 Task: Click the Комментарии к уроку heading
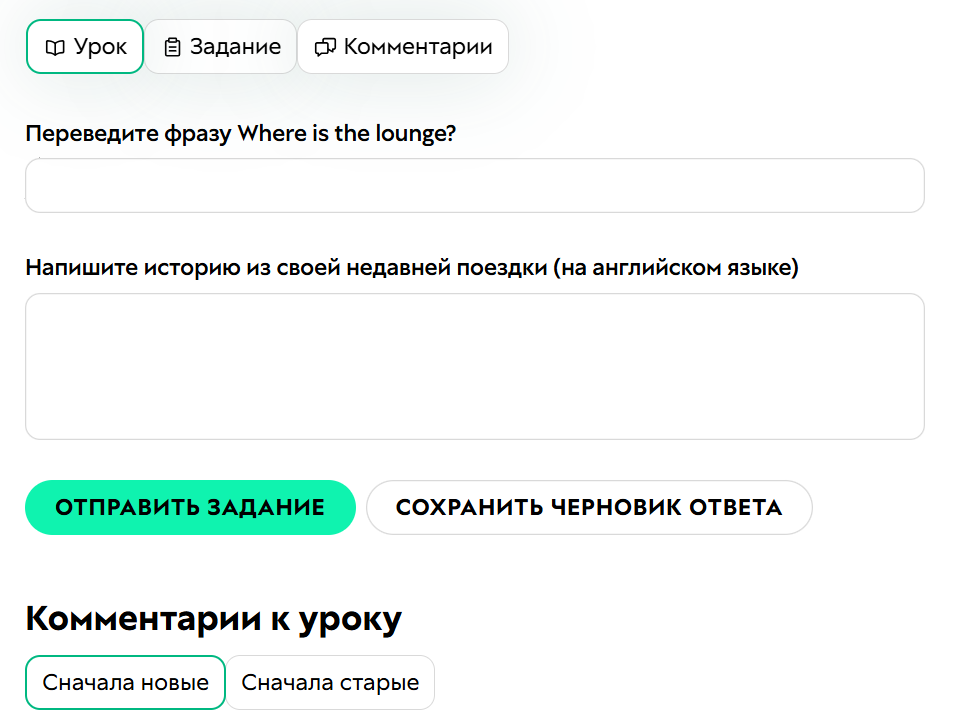(x=213, y=618)
